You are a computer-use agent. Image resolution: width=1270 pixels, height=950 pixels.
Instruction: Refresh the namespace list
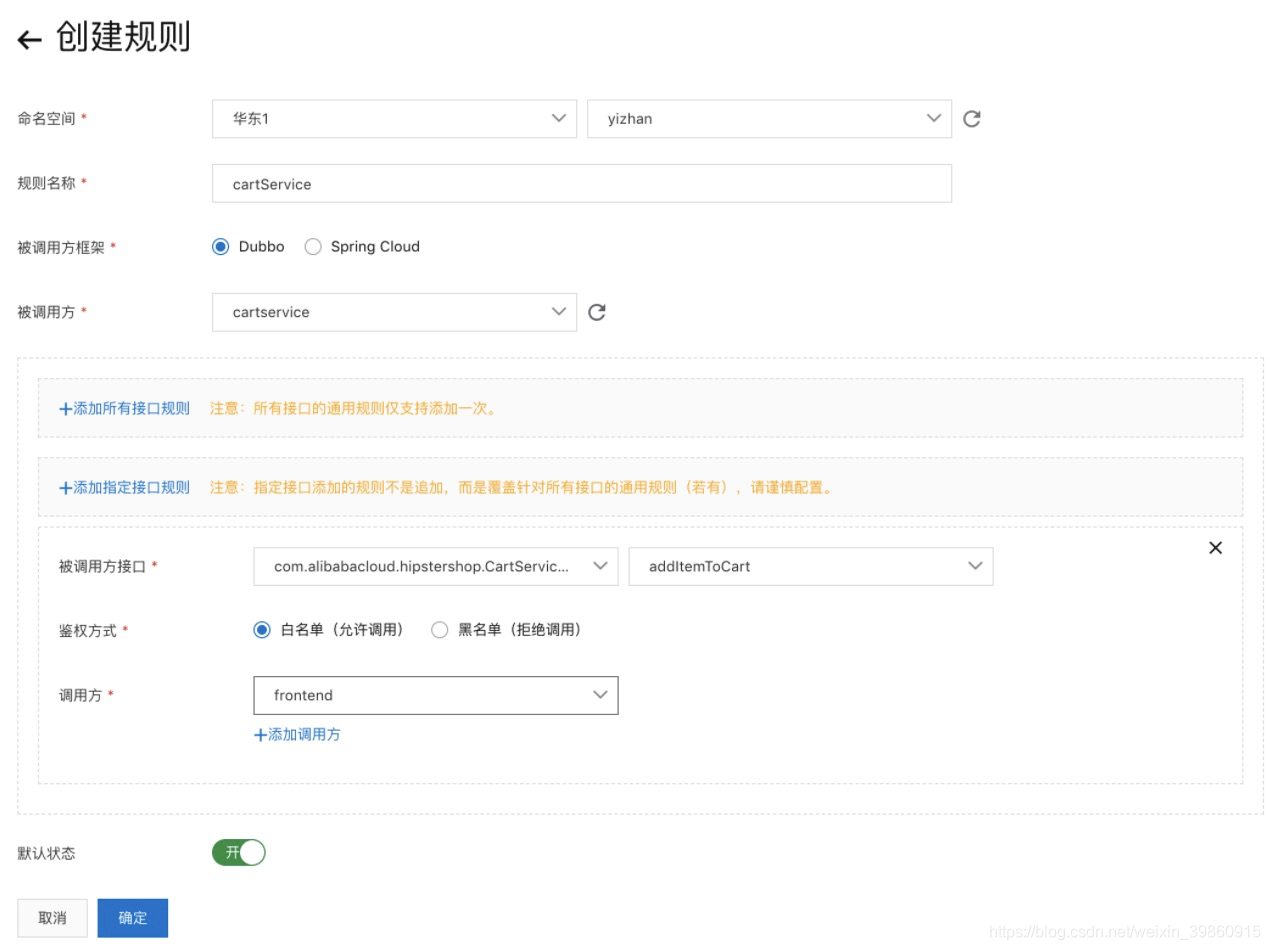[x=971, y=119]
